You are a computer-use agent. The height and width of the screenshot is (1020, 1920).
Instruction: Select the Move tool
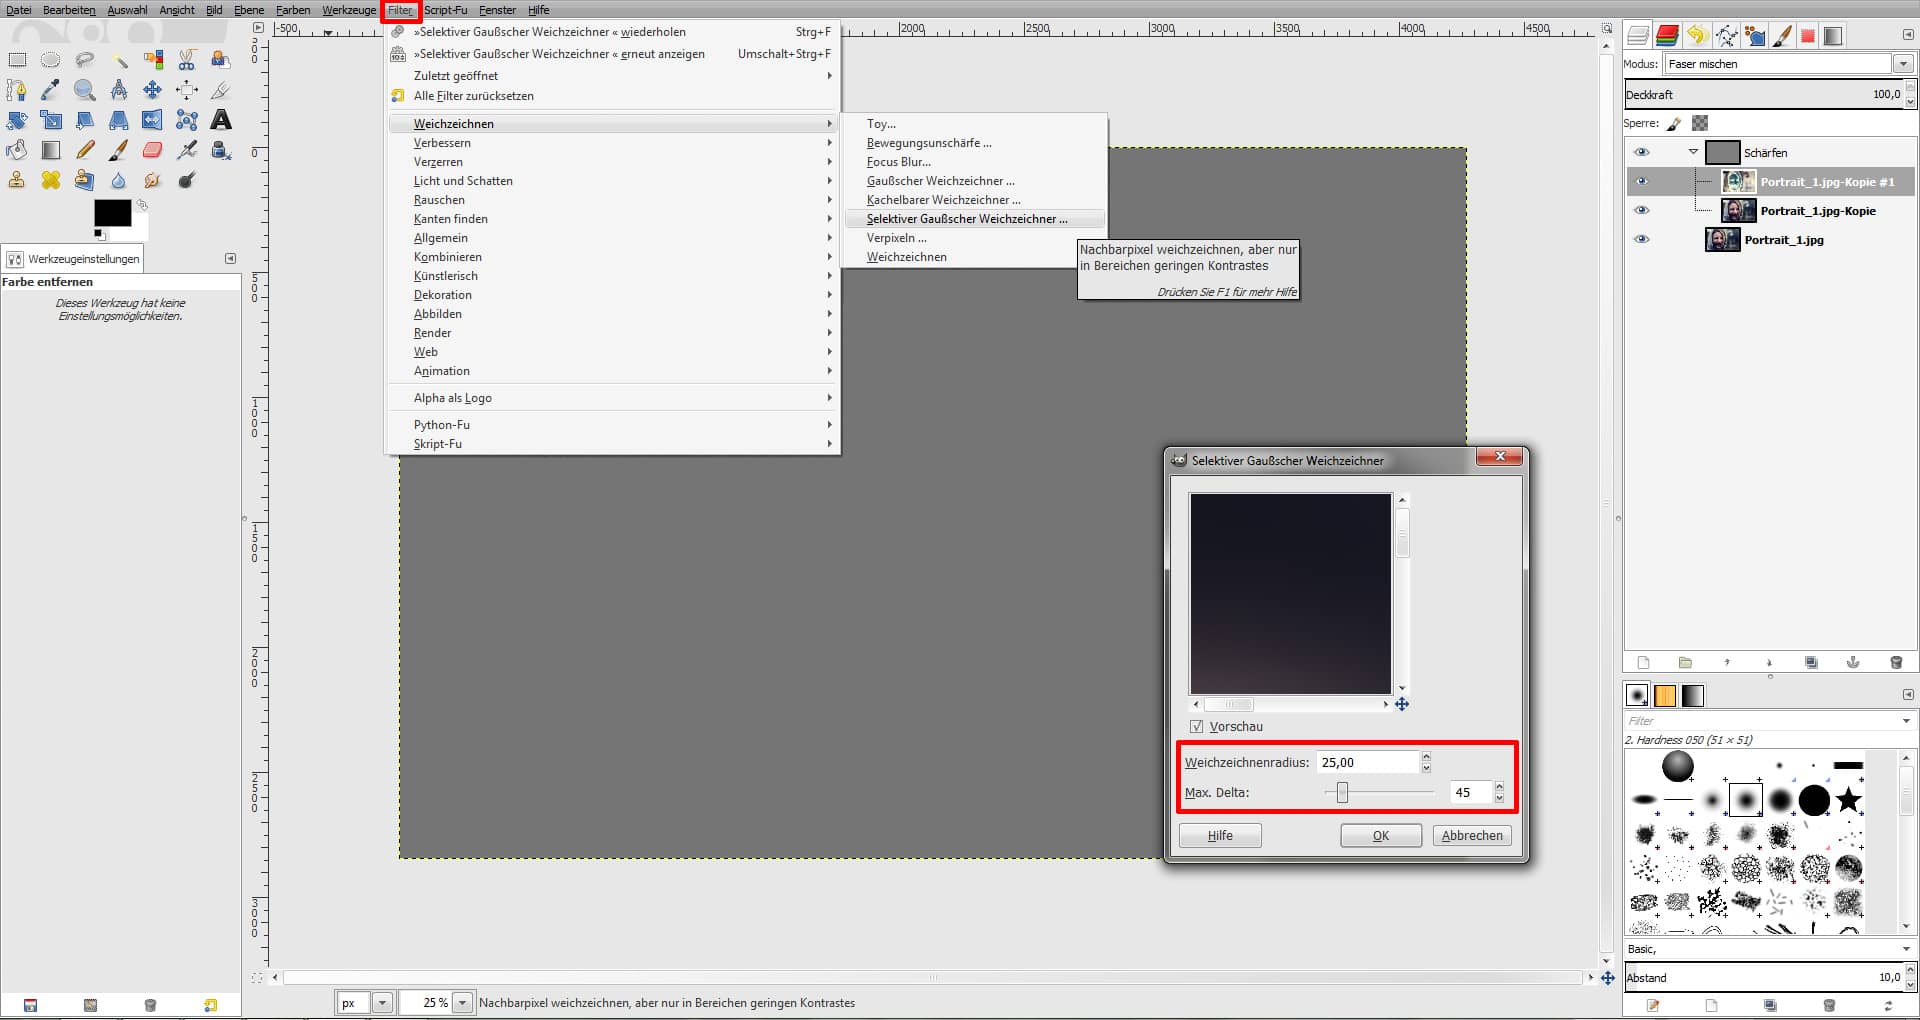coord(152,90)
